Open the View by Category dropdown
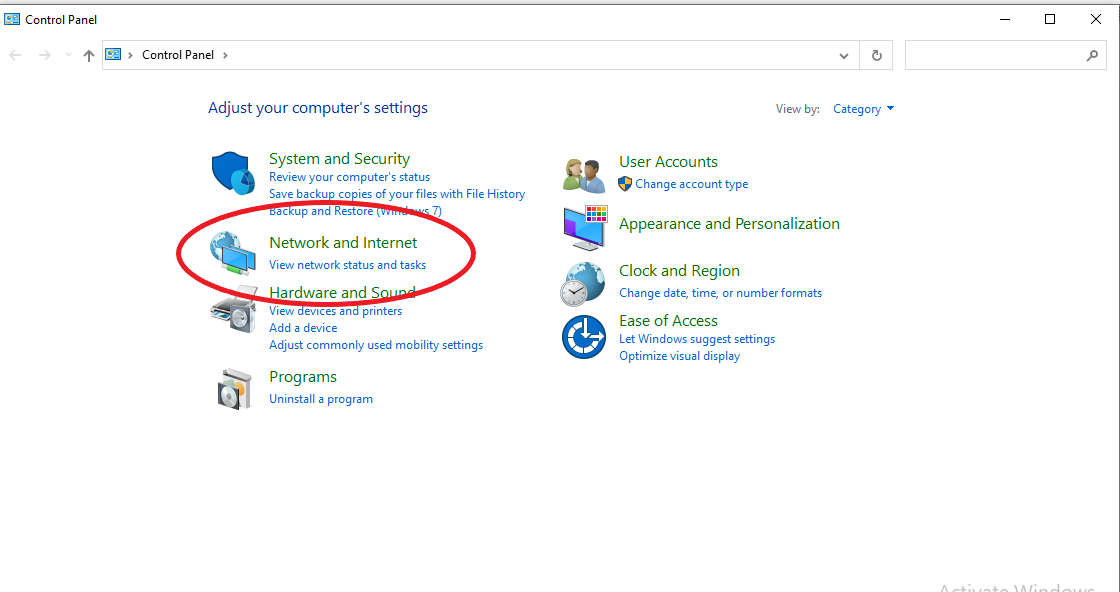Screen dimensions: 1120x592 pos(864,109)
